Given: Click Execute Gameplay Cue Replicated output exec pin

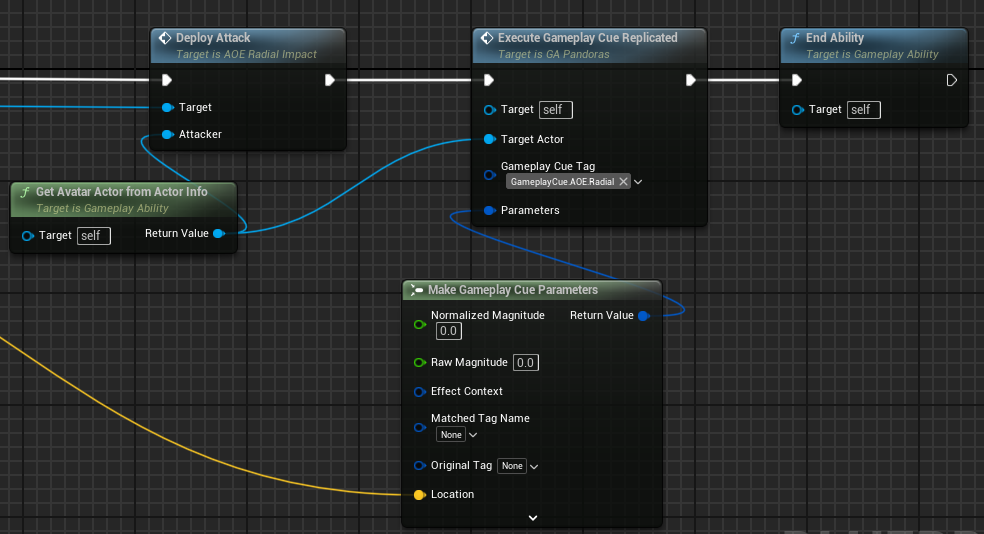Looking at the screenshot, I should 690,80.
